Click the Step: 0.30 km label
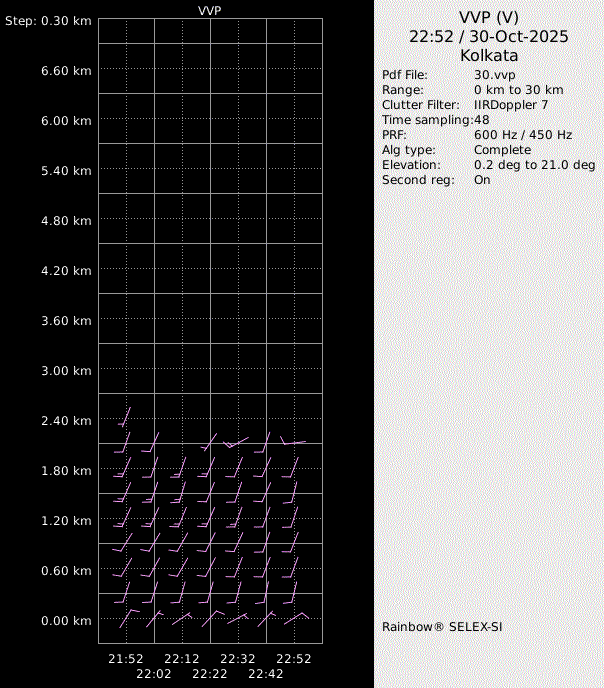Screen dimensions: 604x688 (48, 21)
